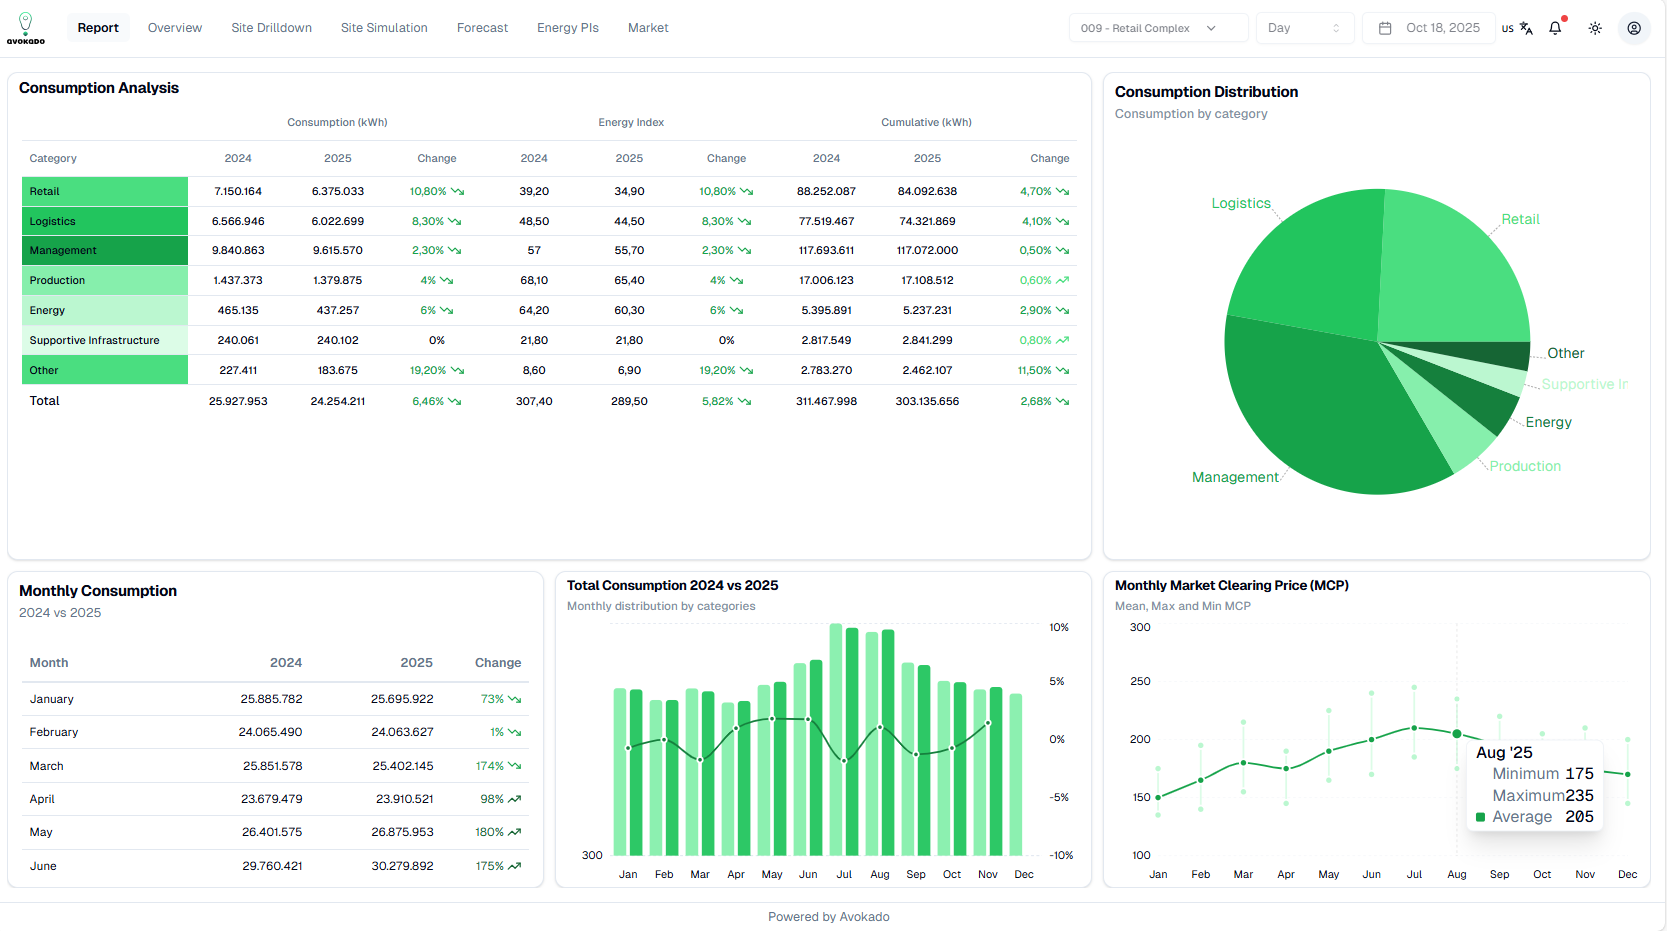The image size is (1667, 931).
Task: Open the Market tab
Action: point(648,28)
